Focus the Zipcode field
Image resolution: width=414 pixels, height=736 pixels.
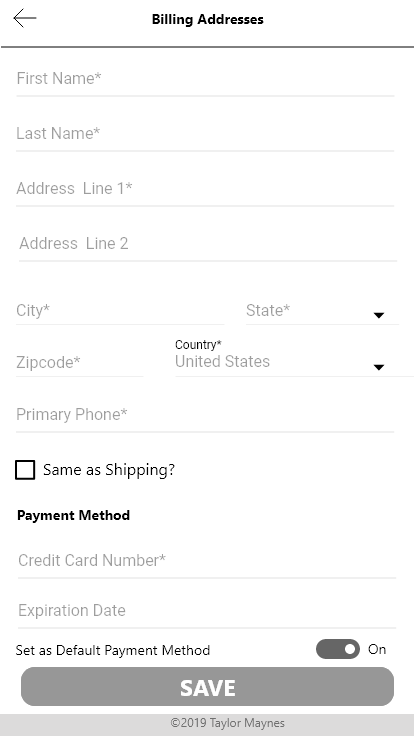pyautogui.click(x=79, y=362)
